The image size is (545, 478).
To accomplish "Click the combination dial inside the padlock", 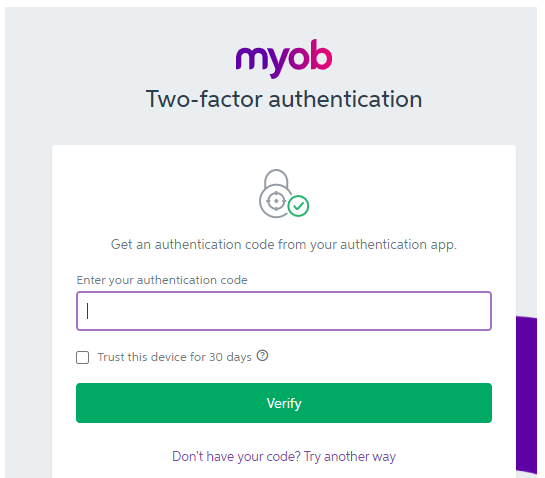I will point(276,201).
